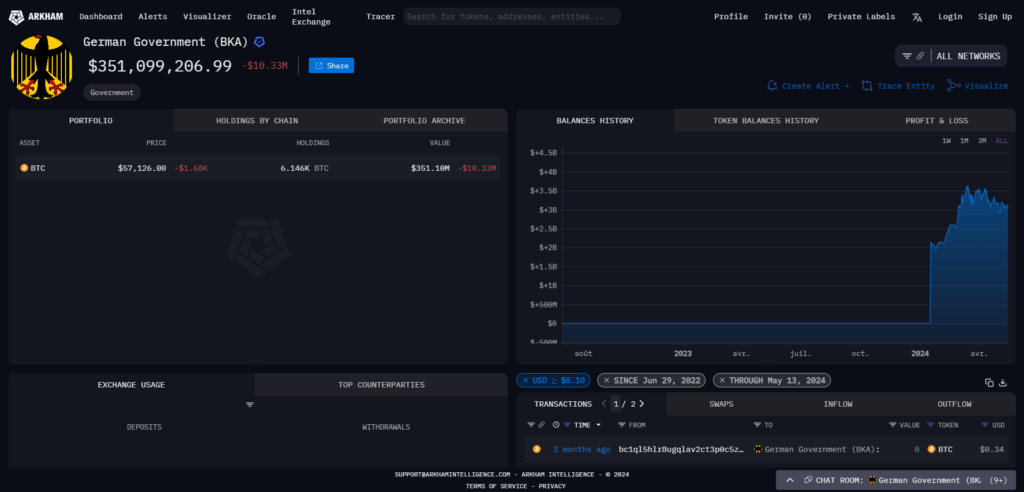Open Oracle from the top navigation

pos(261,17)
